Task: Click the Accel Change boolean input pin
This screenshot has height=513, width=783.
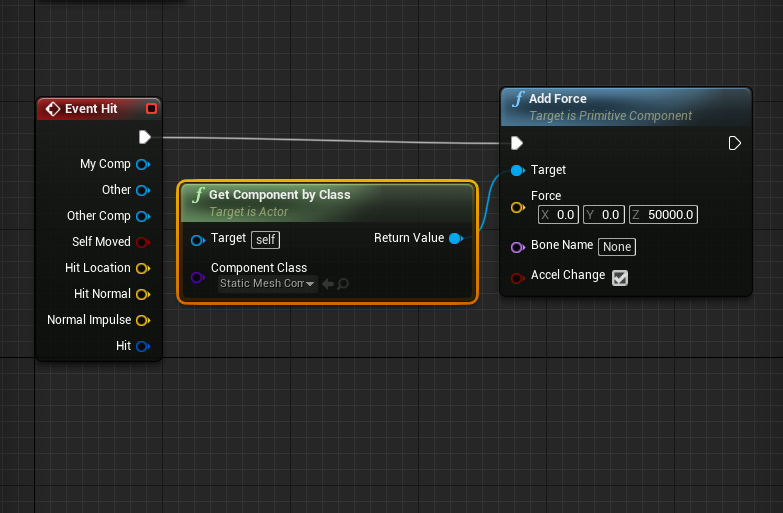Action: pos(518,278)
